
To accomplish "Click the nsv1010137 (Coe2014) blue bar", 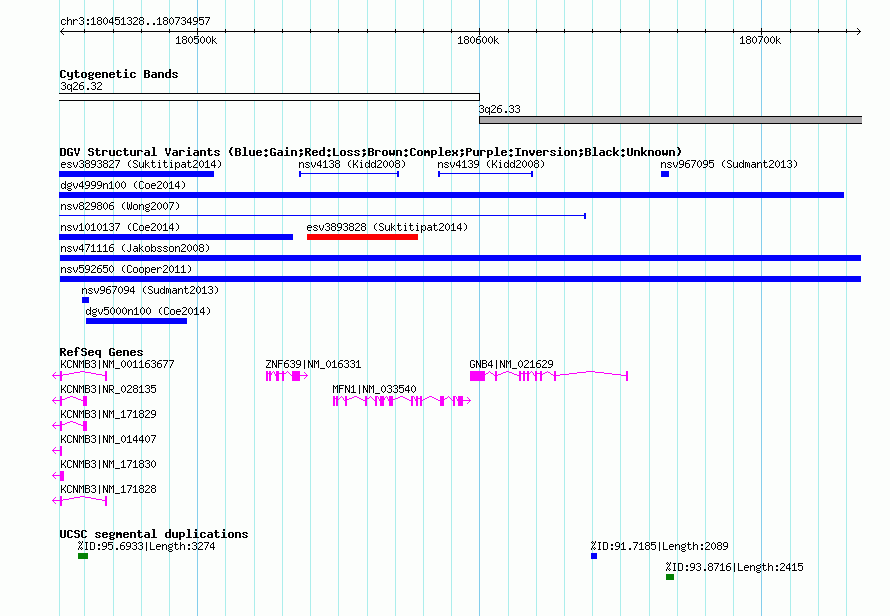I will click(176, 237).
